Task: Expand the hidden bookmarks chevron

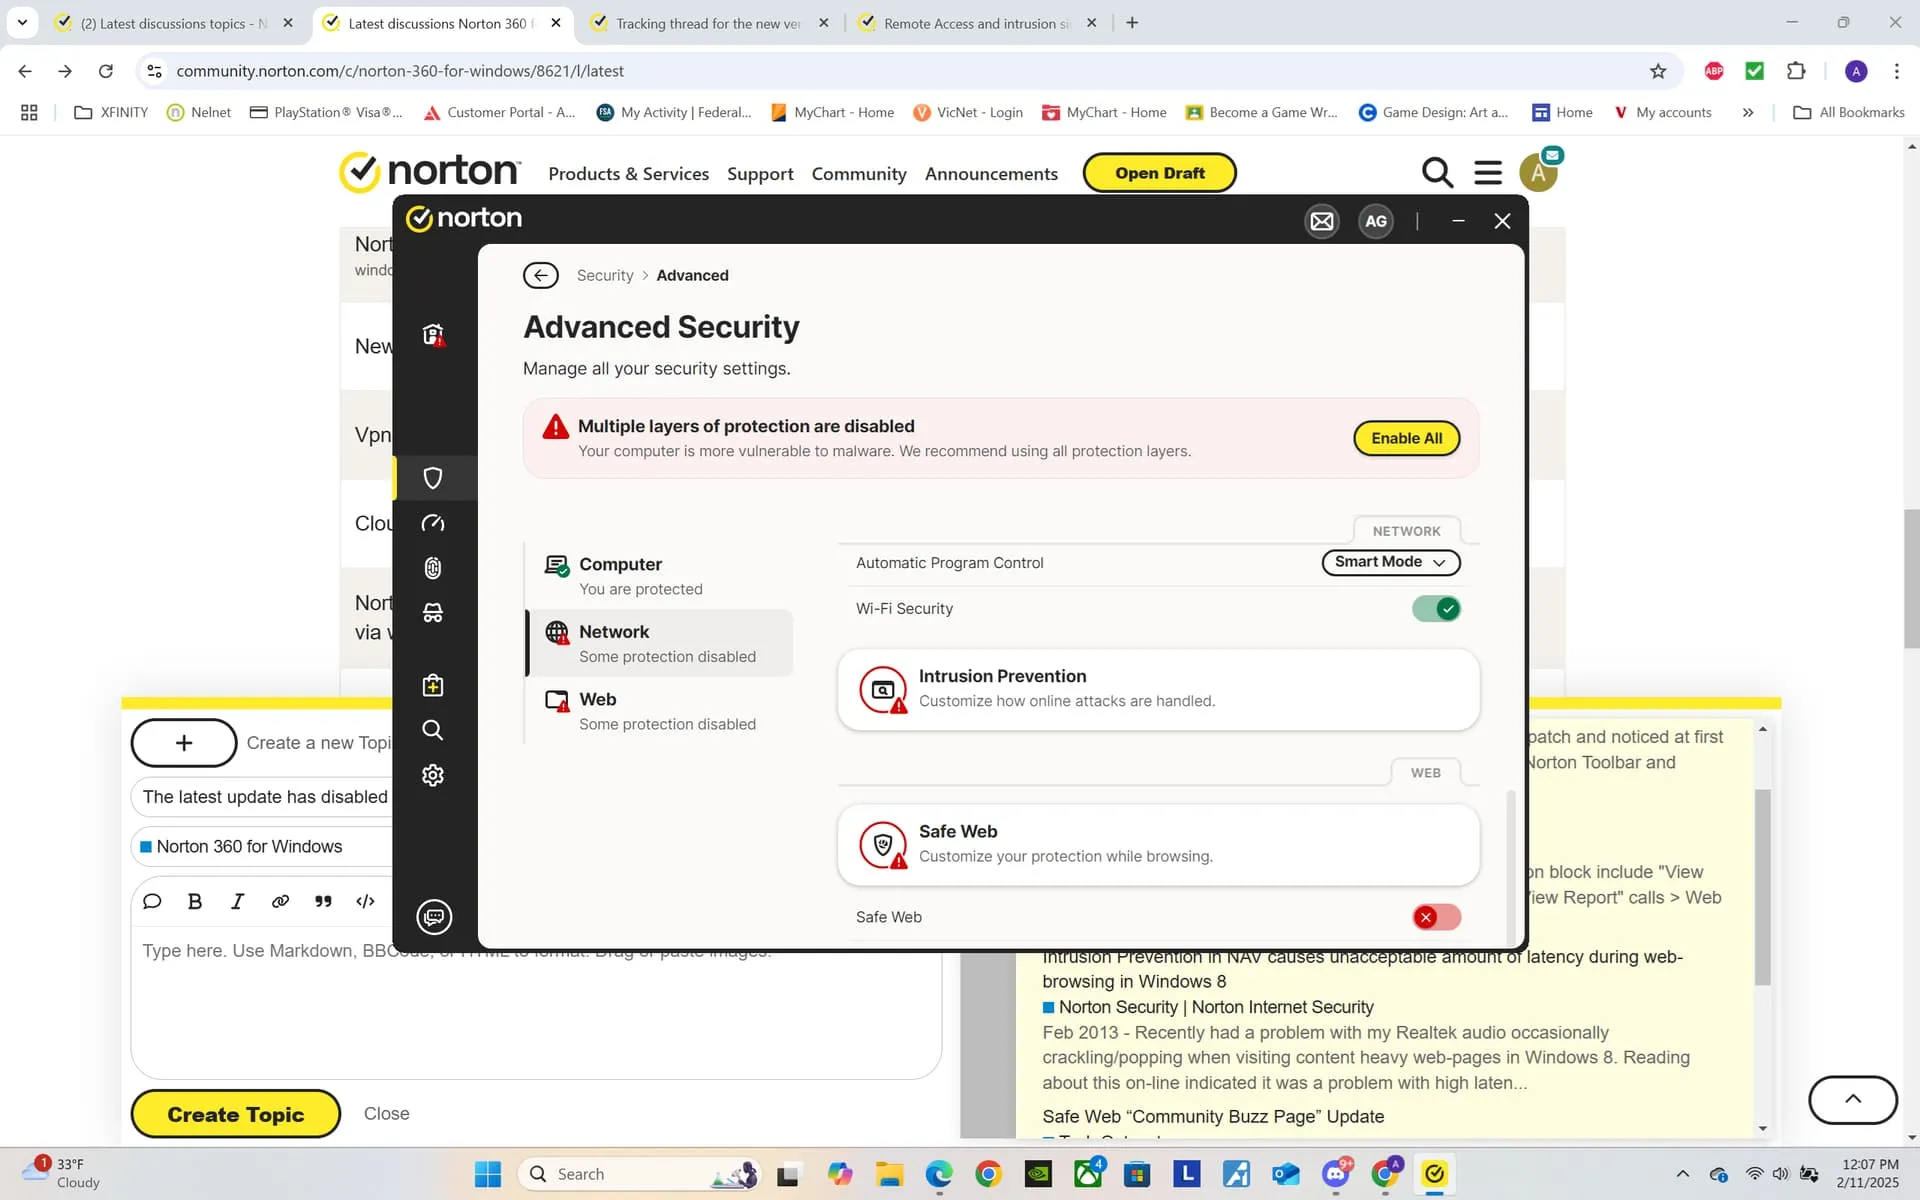Action: pos(1748,112)
